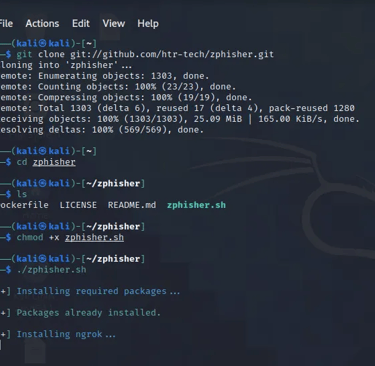The width and height of the screenshot is (375, 366).
Task: Open the Edit menu
Action: pyautogui.click(x=81, y=24)
